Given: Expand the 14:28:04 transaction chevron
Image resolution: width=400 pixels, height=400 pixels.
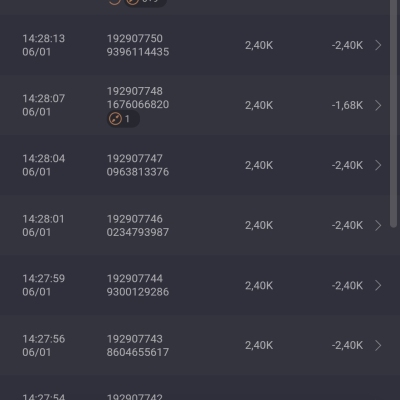Looking at the screenshot, I should pos(378,165).
